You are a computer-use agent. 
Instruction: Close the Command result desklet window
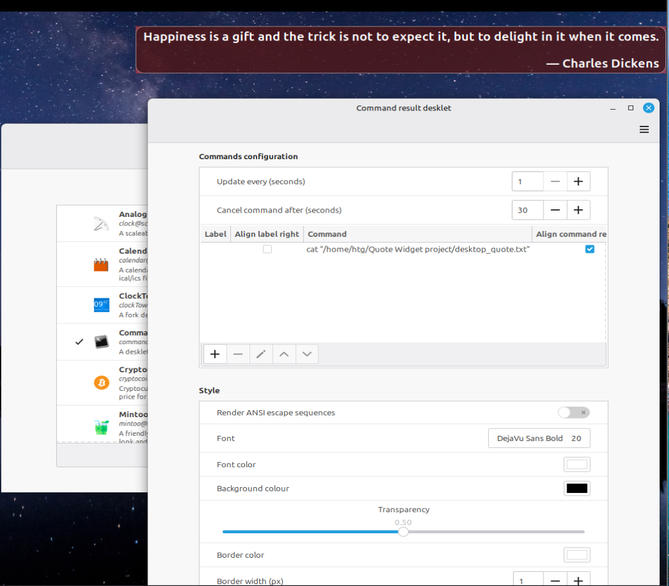coord(649,108)
